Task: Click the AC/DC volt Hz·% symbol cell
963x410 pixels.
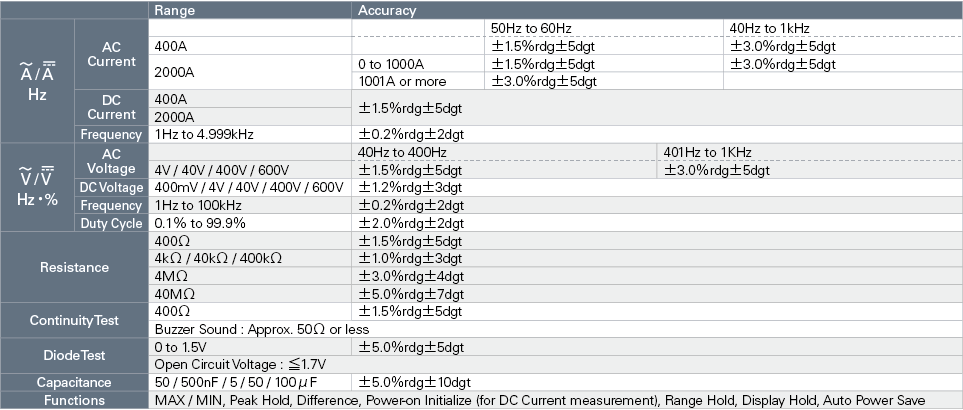Action: [x=37, y=188]
